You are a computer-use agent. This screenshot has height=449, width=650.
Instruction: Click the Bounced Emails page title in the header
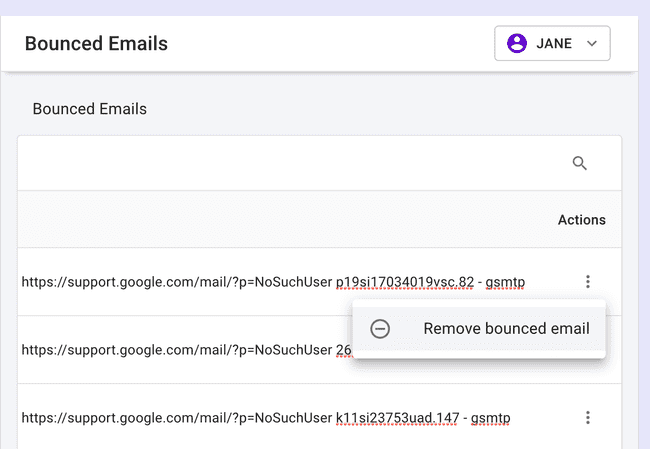click(96, 44)
